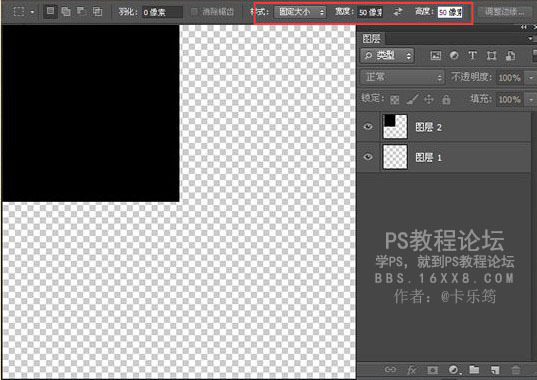Screen dimensions: 537x380
Task: Click the 羽化 label
Action: coord(128,12)
